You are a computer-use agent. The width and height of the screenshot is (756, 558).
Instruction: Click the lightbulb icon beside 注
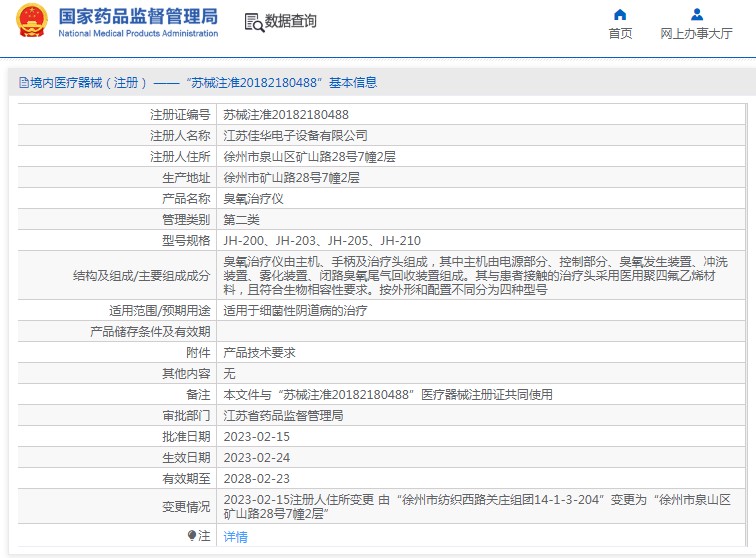192,535
